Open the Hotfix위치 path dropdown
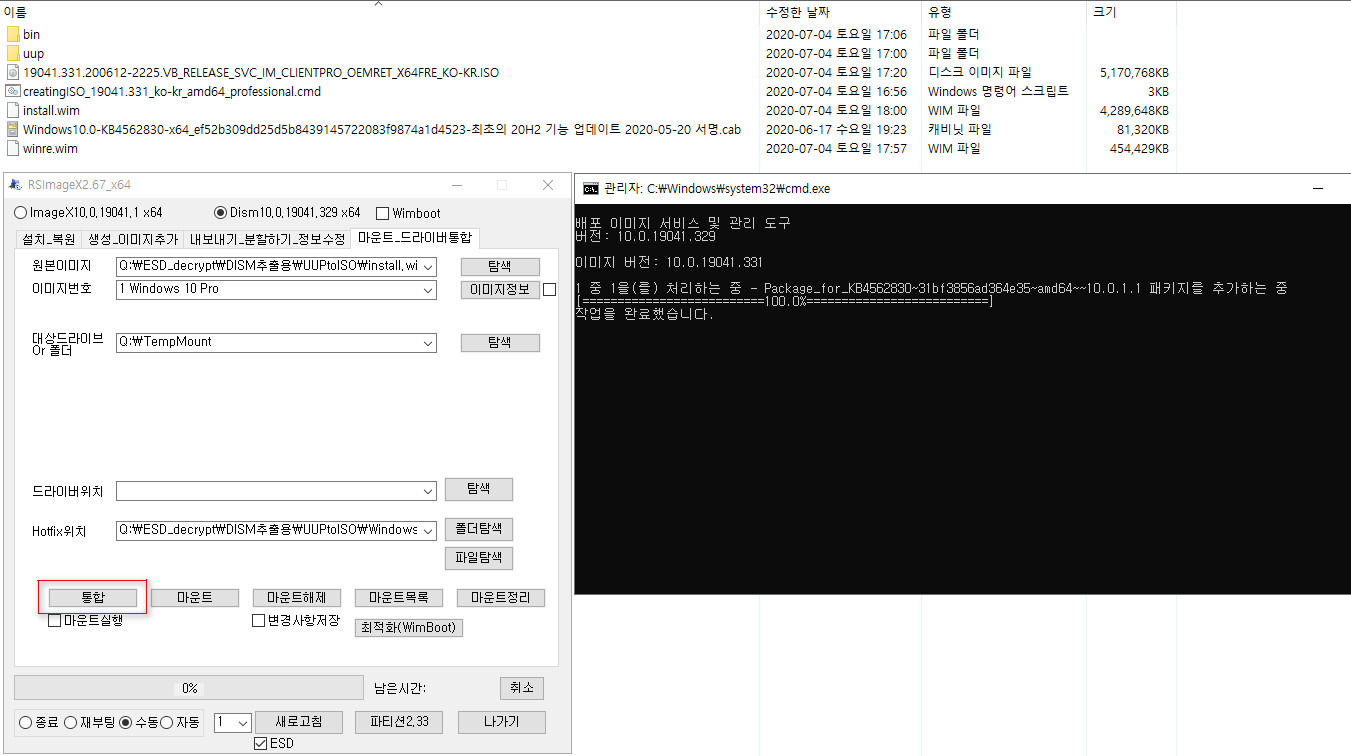1351x756 pixels. point(428,530)
